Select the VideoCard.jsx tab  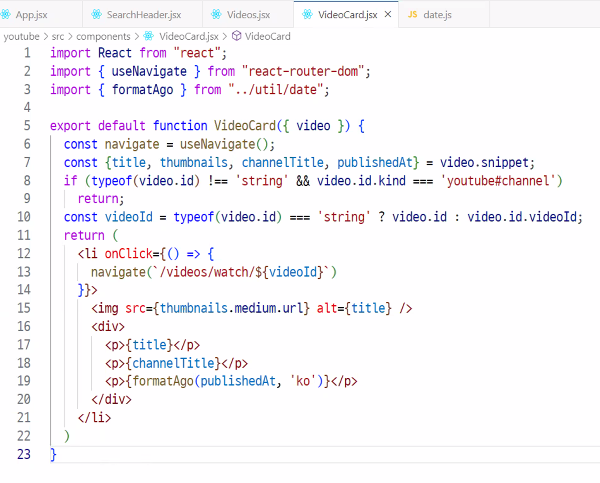tap(347, 15)
